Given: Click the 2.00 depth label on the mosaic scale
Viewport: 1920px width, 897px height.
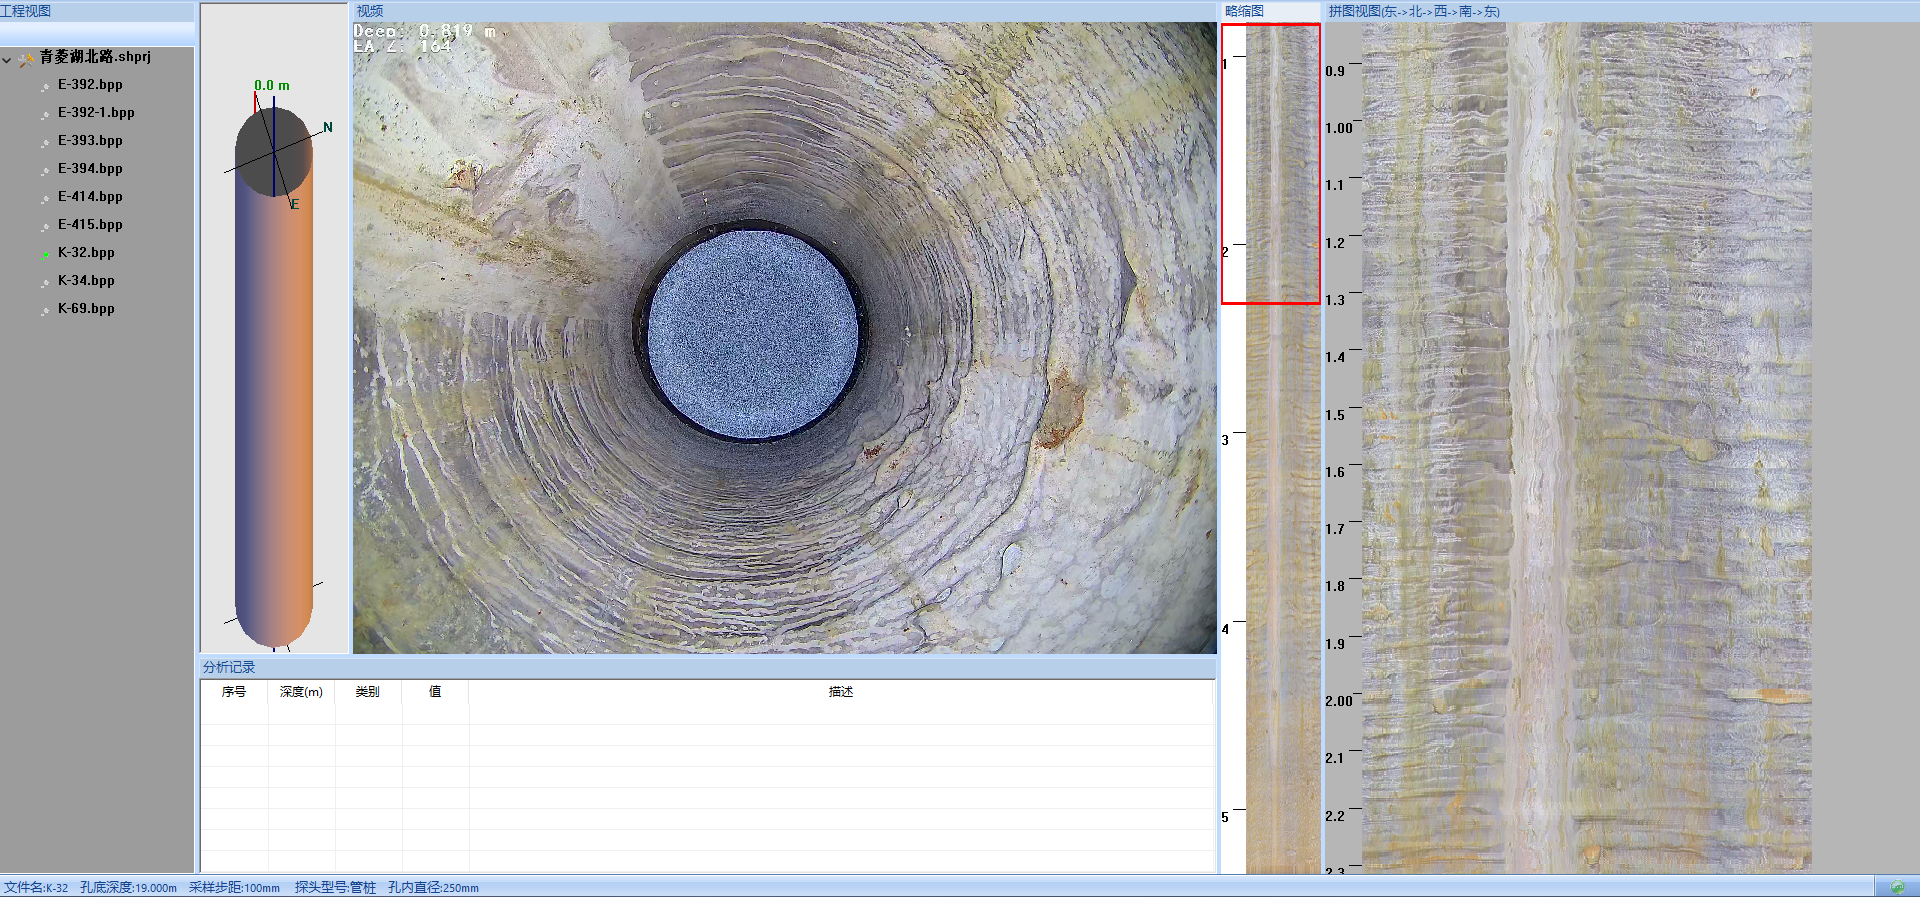Looking at the screenshot, I should 1339,701.
